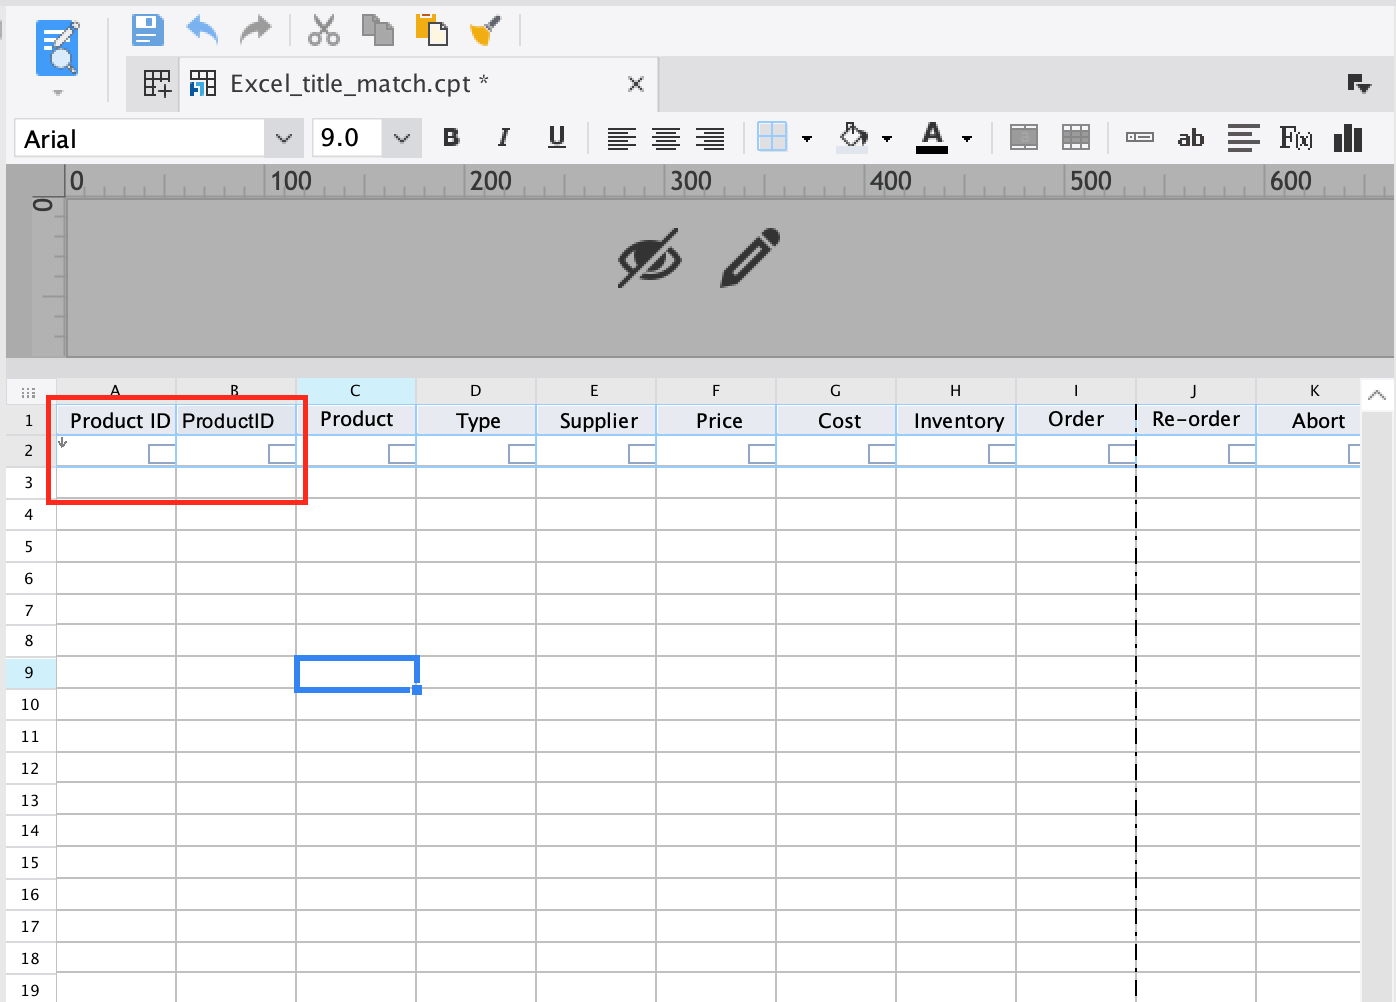This screenshot has width=1396, height=1002.
Task: Click the Save icon in the toolbar
Action: click(148, 29)
